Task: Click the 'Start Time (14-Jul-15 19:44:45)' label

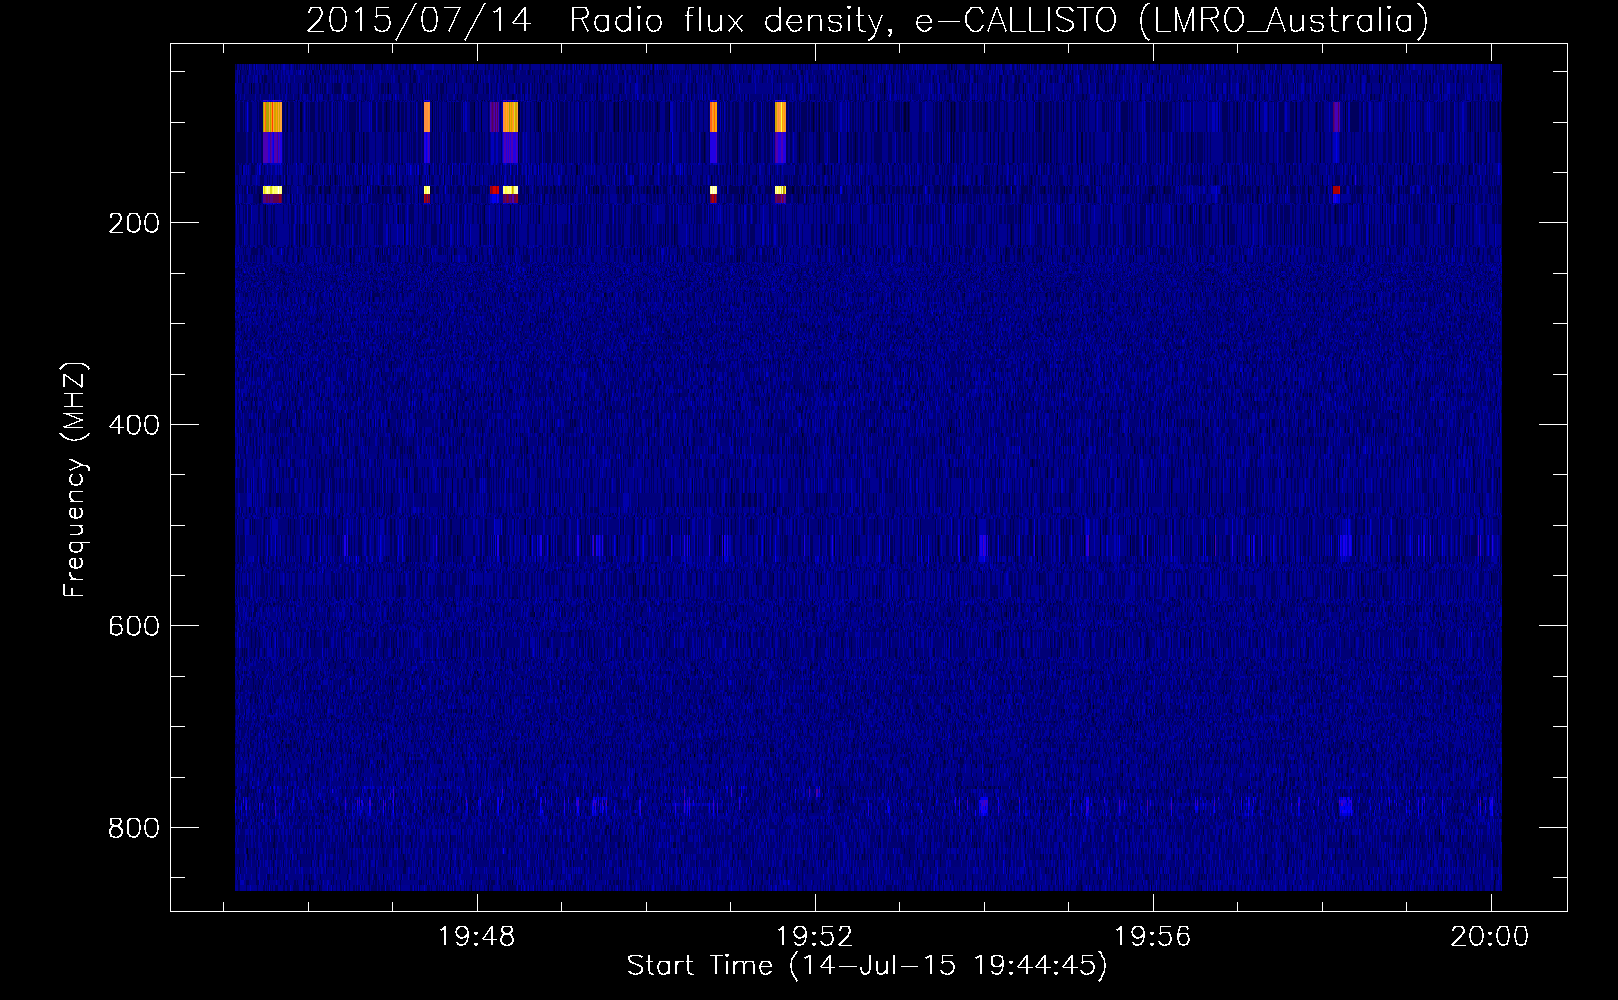Action: 867,966
